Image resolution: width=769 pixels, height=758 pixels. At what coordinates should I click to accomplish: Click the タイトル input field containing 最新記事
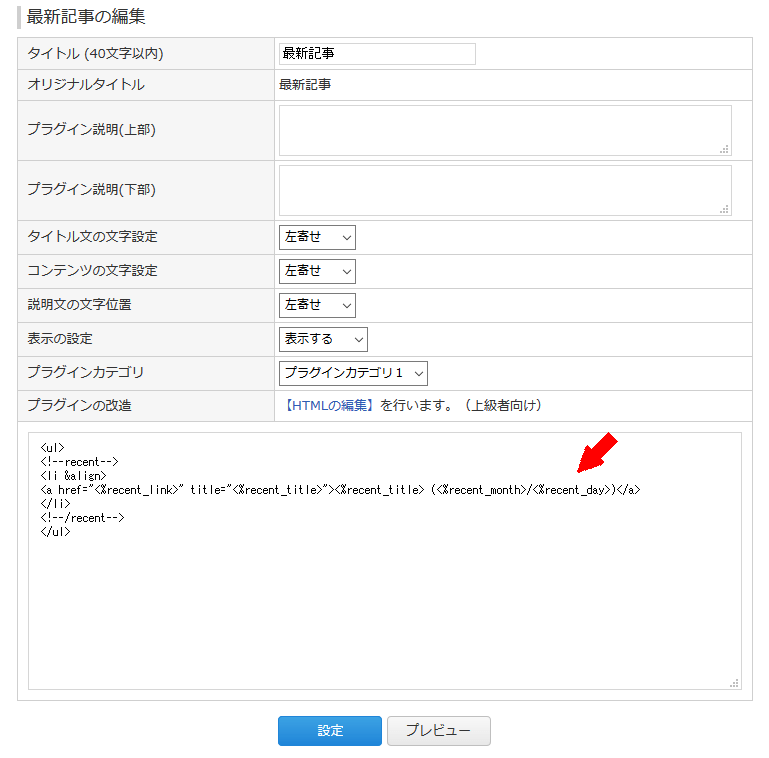coord(377,53)
